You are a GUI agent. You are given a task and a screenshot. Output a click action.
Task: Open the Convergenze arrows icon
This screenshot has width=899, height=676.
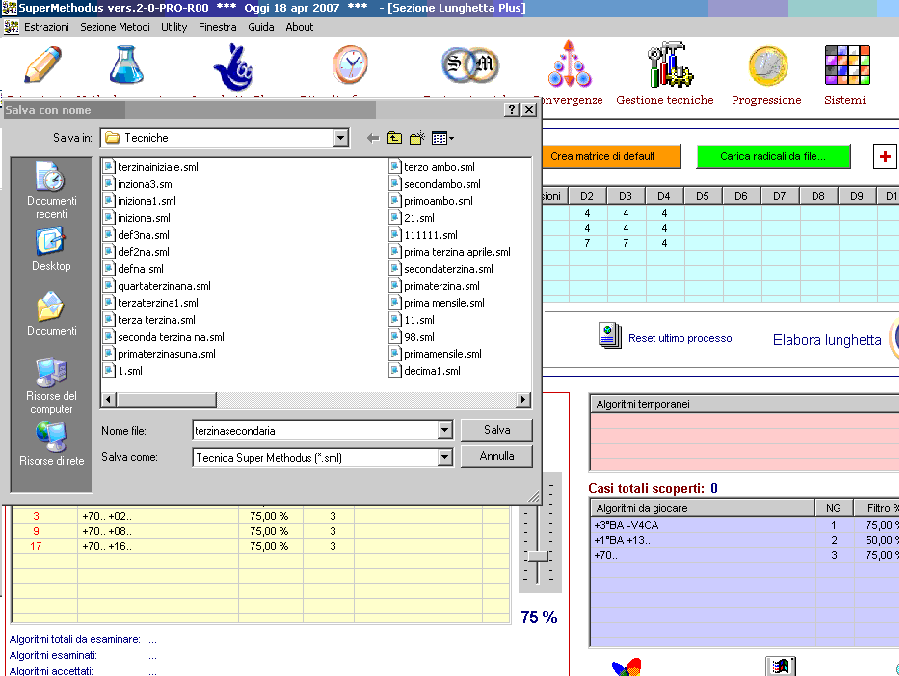[x=569, y=64]
